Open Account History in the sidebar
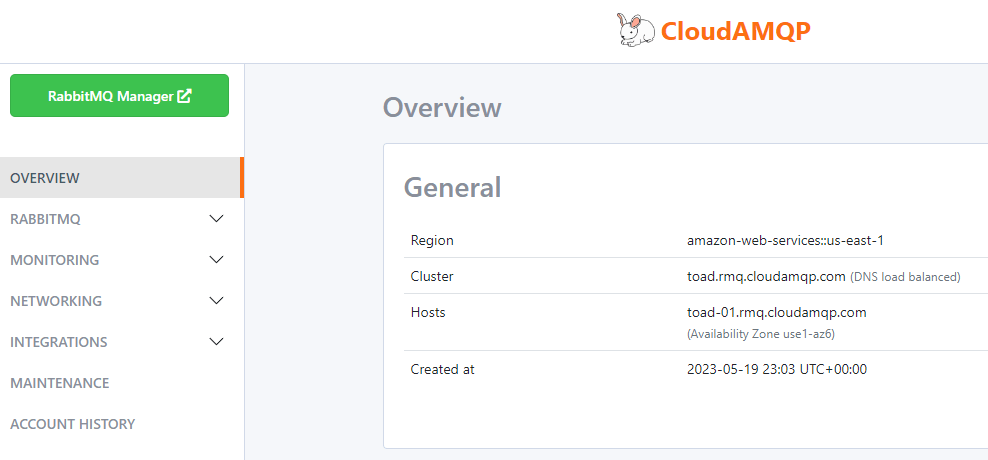The image size is (988, 460). 73,424
